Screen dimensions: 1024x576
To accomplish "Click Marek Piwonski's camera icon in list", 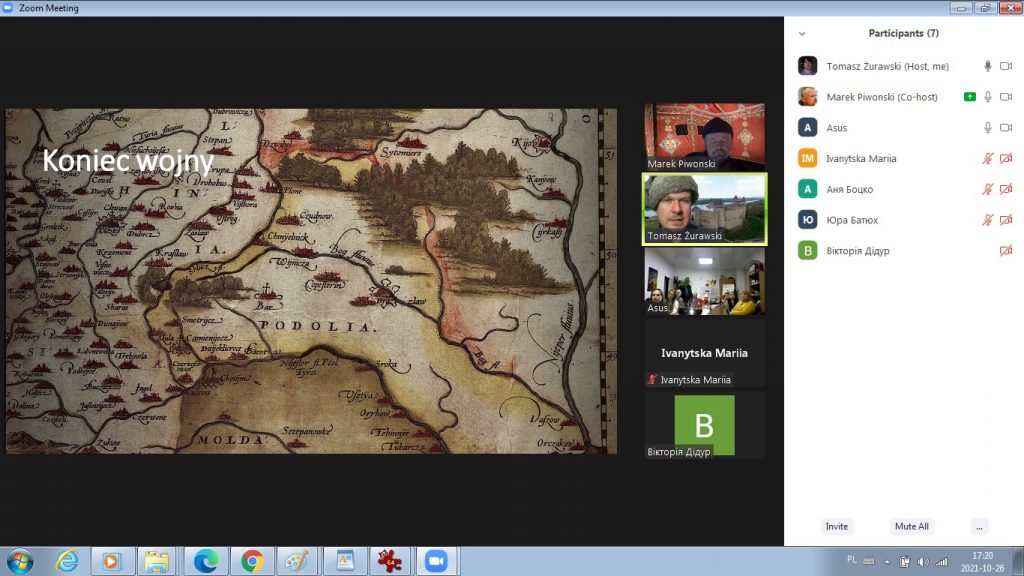I will pyautogui.click(x=1006, y=97).
